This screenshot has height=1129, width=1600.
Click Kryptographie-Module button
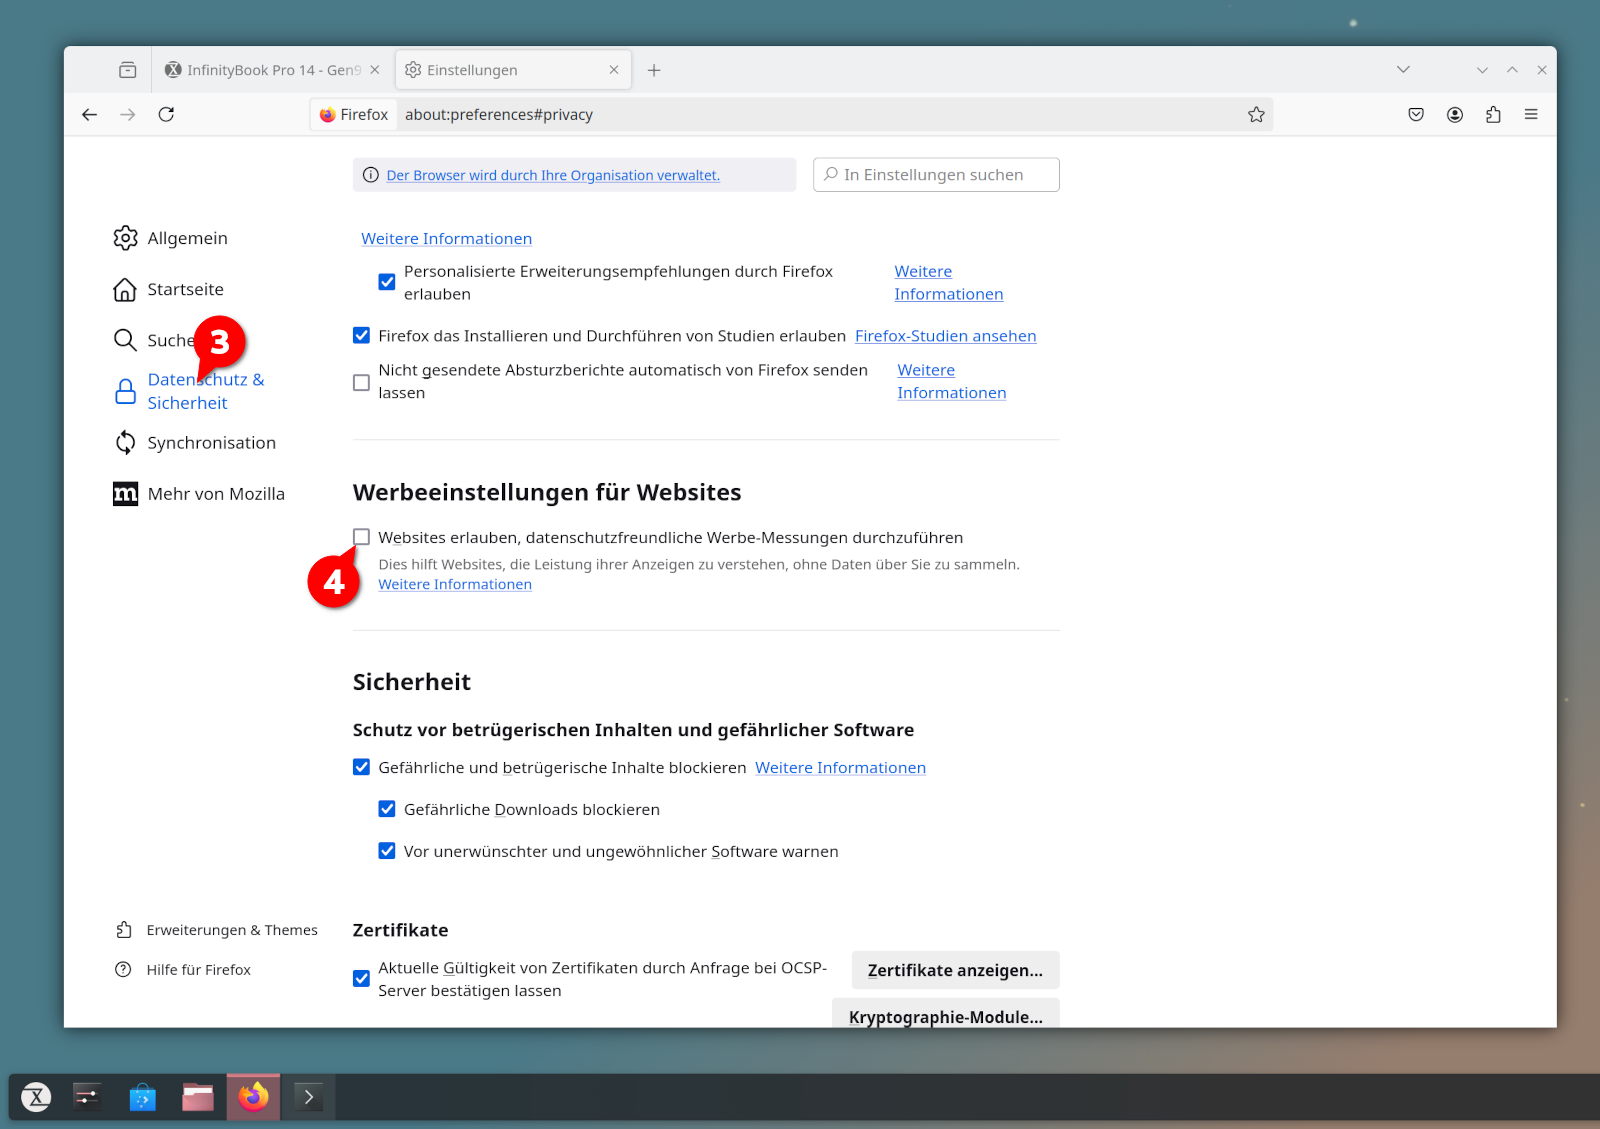[x=946, y=1013]
